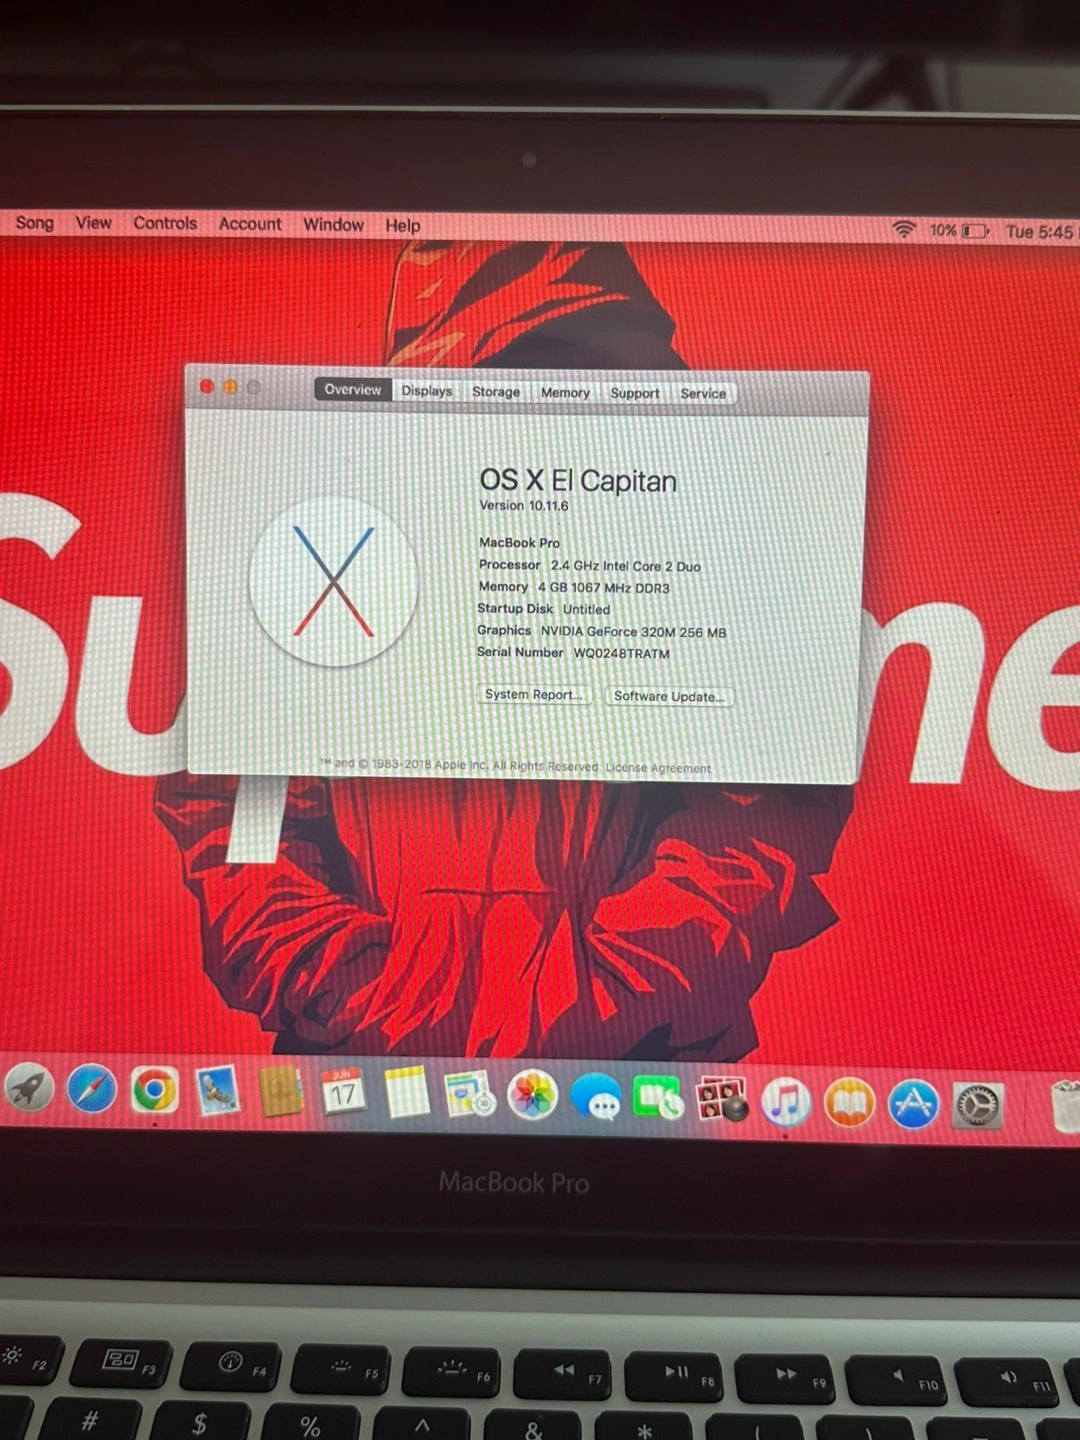The height and width of the screenshot is (1440, 1080).
Task: Open the Help menu
Action: point(403,226)
